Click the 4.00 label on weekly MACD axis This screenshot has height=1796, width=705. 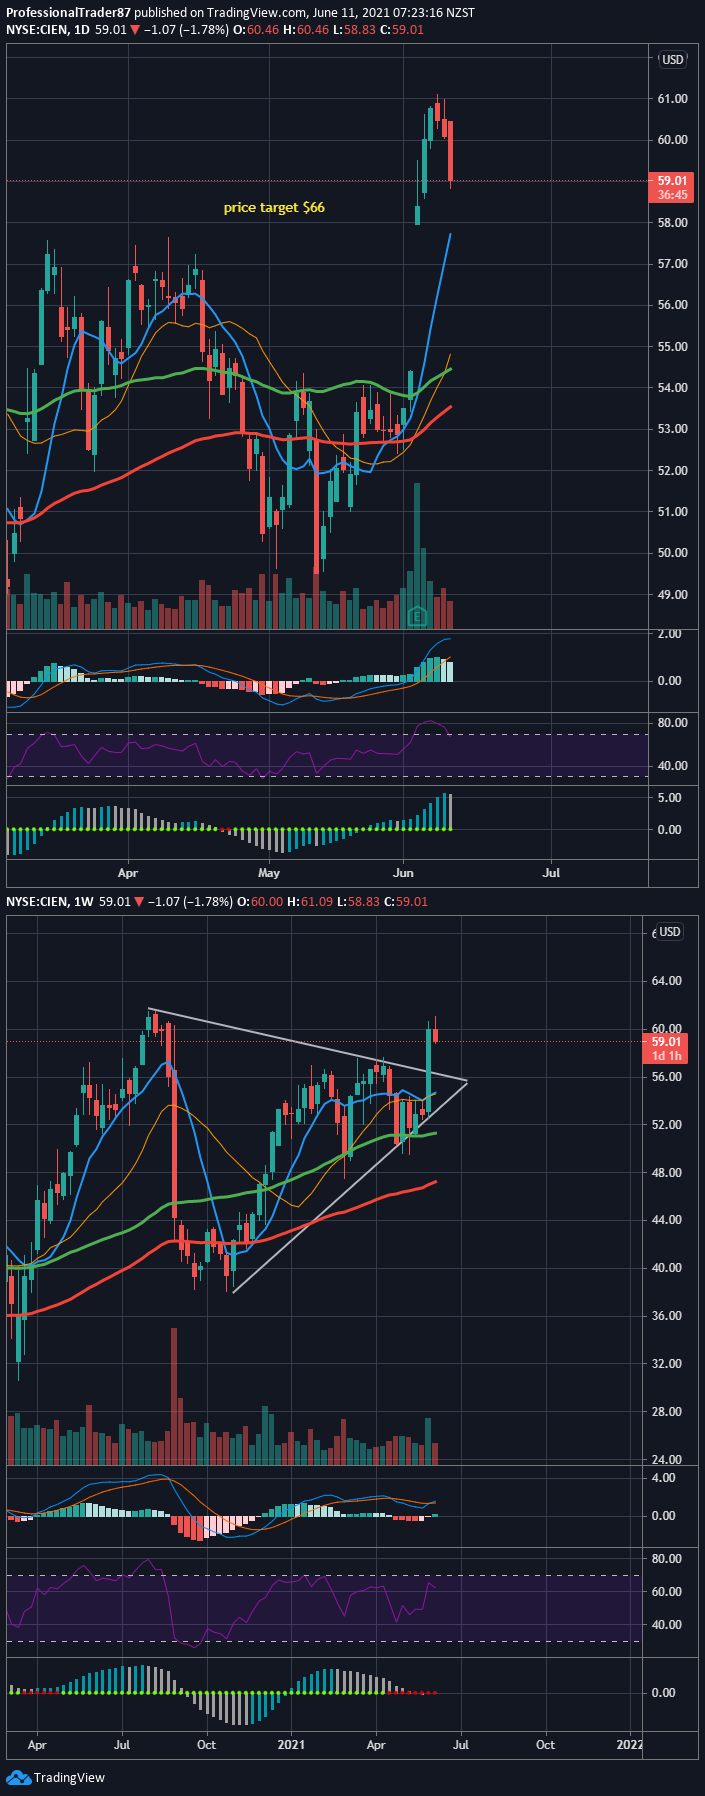click(663, 1478)
